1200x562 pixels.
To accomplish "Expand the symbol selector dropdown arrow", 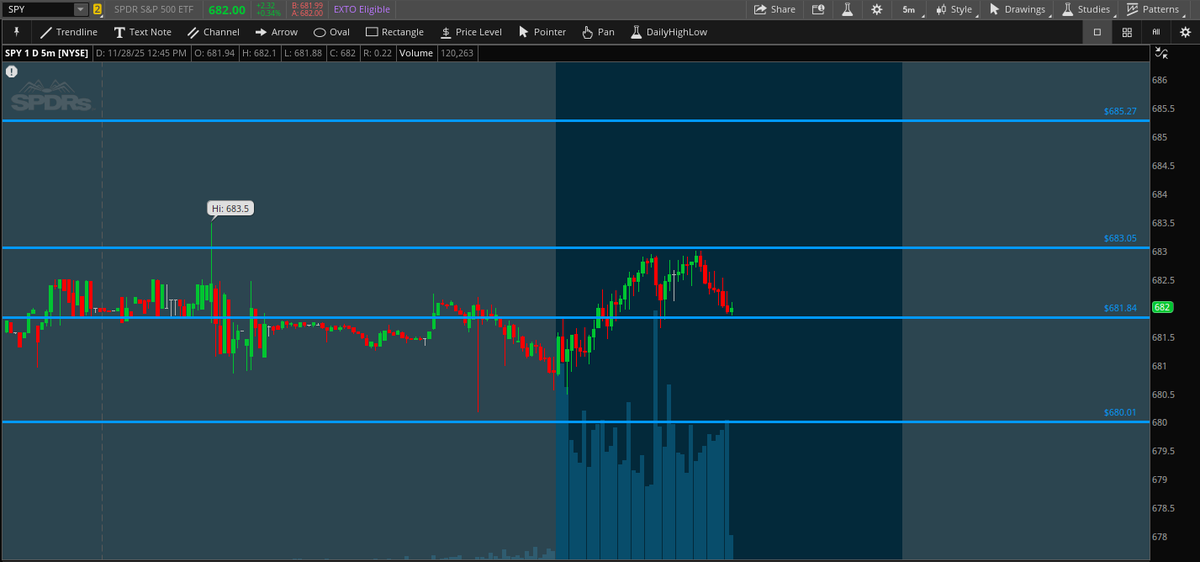I will point(81,9).
